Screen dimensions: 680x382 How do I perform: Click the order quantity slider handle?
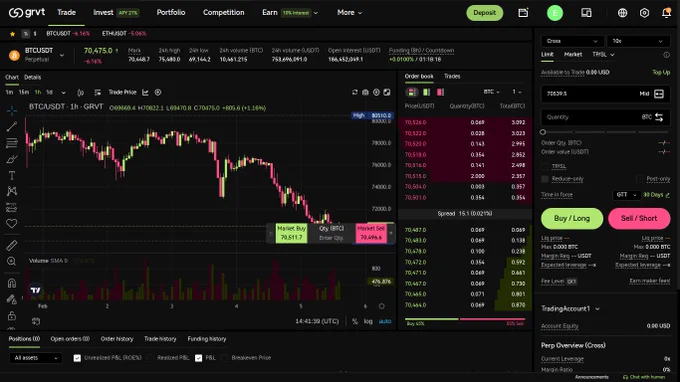(x=543, y=132)
